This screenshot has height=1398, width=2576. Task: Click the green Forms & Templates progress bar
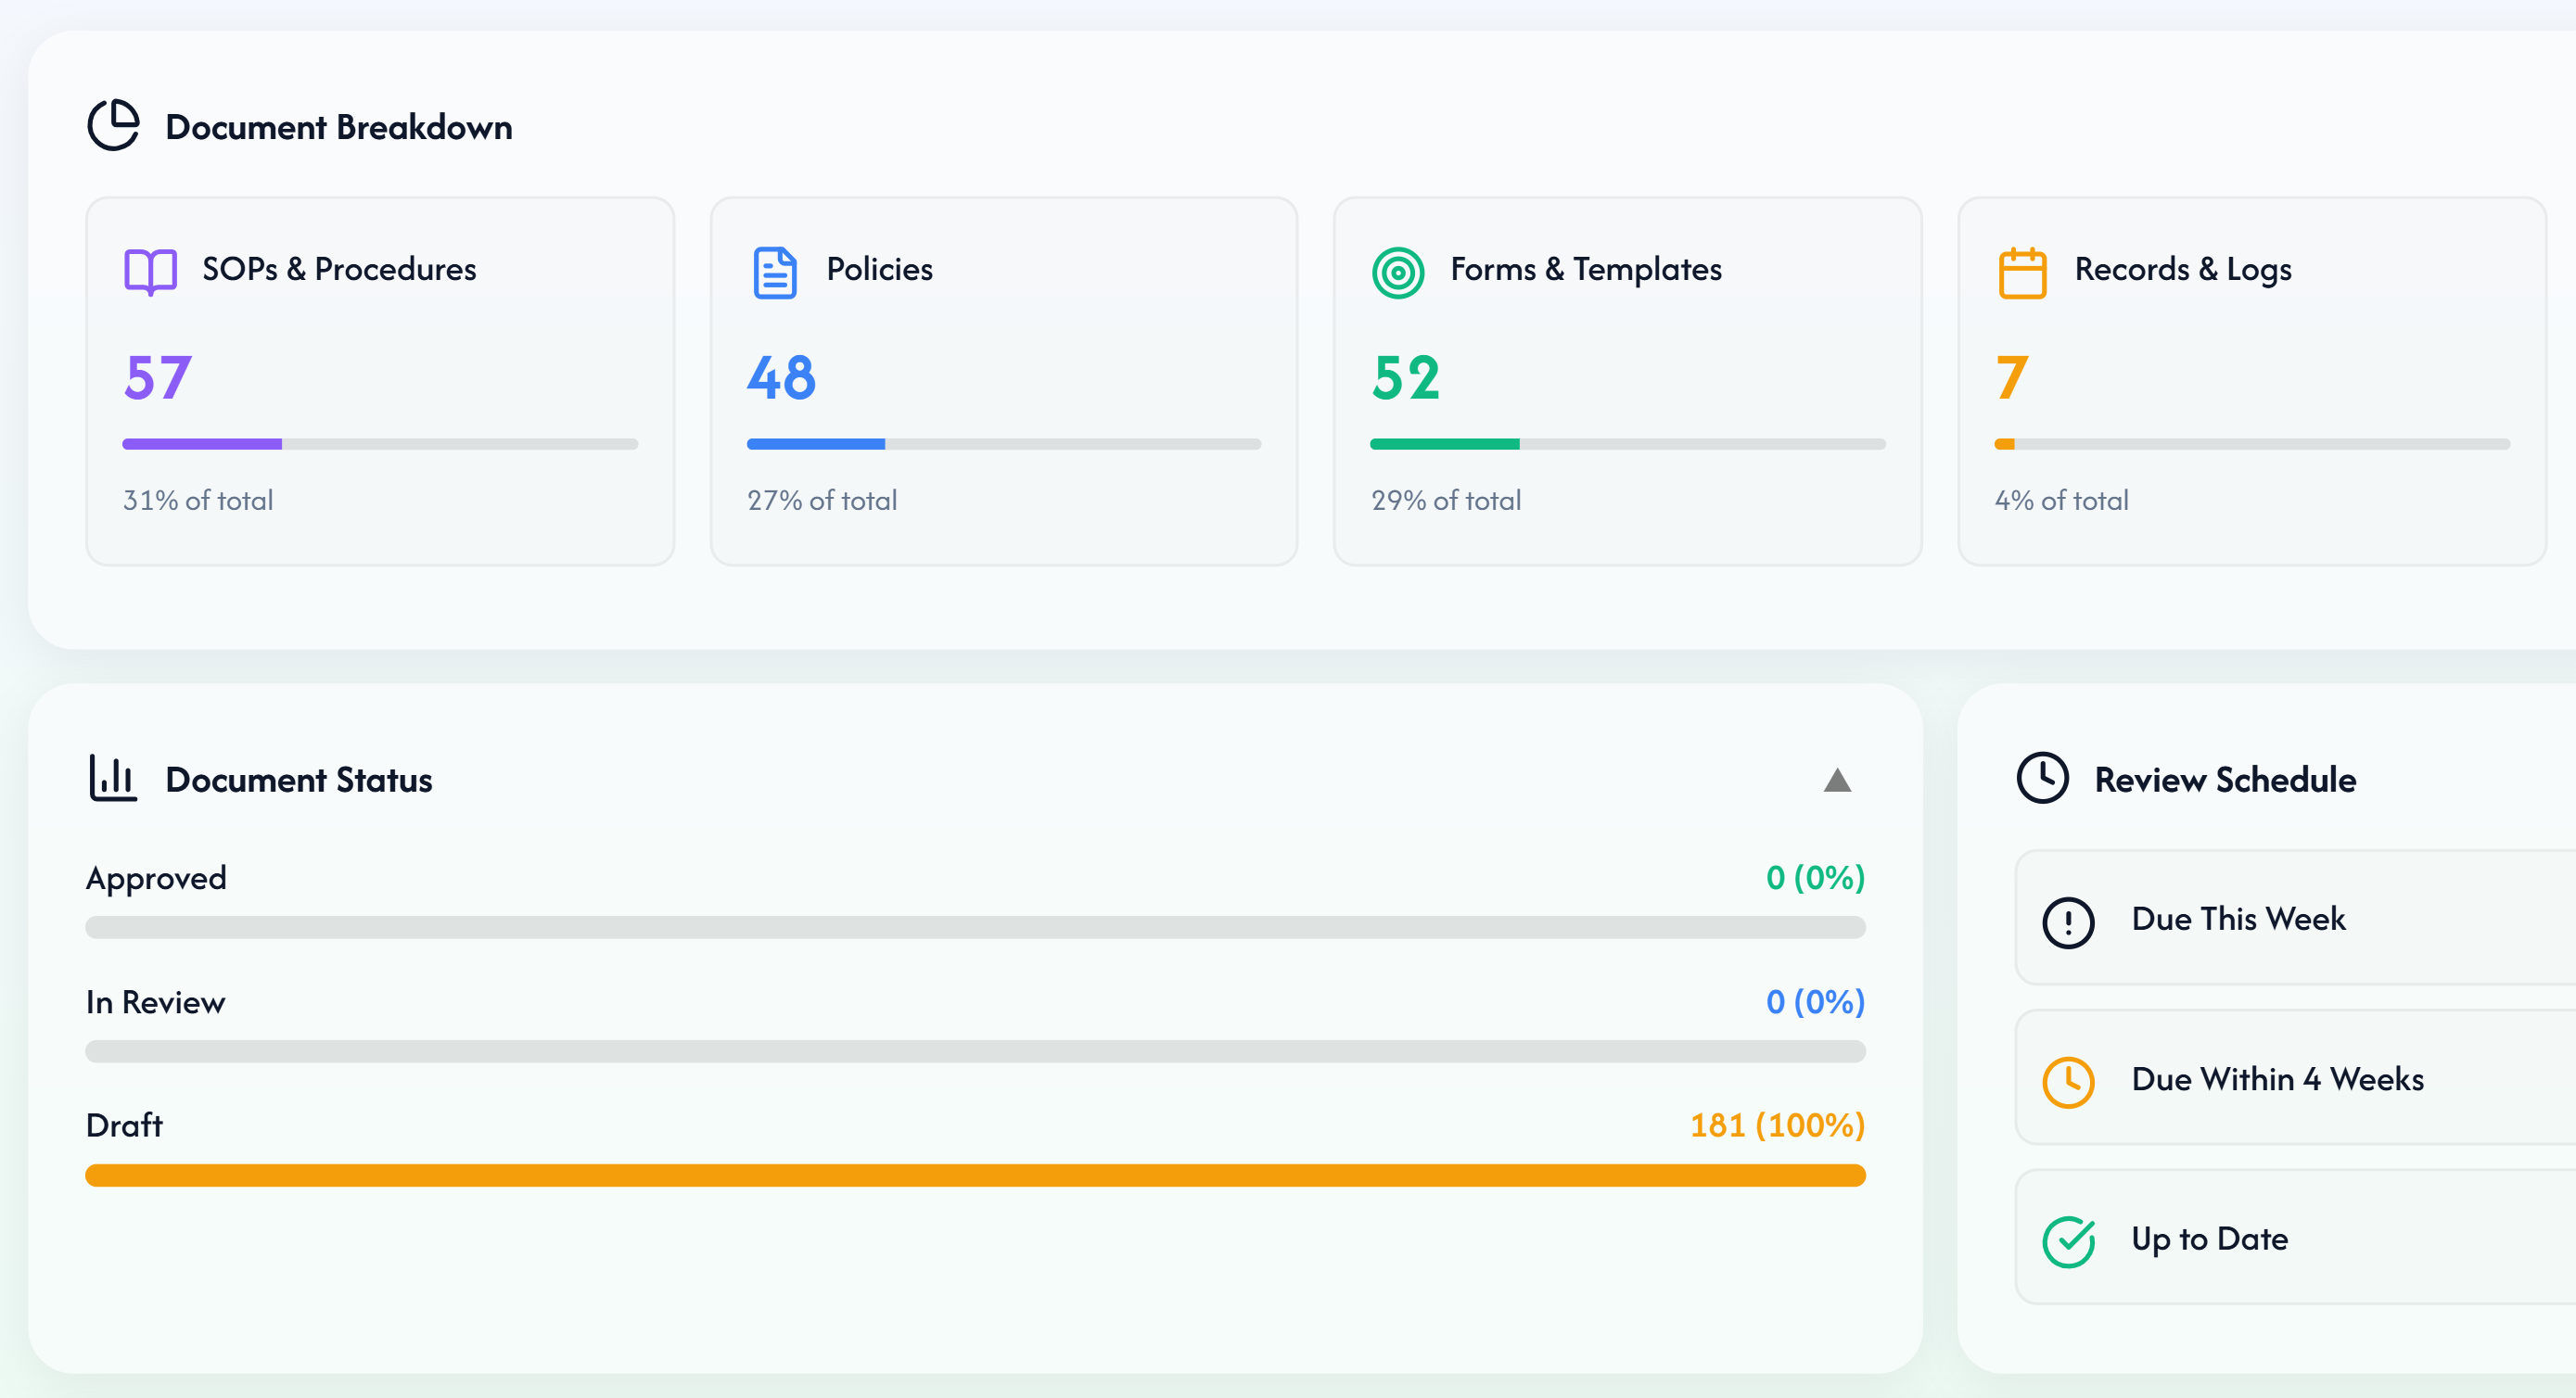[x=1444, y=444]
